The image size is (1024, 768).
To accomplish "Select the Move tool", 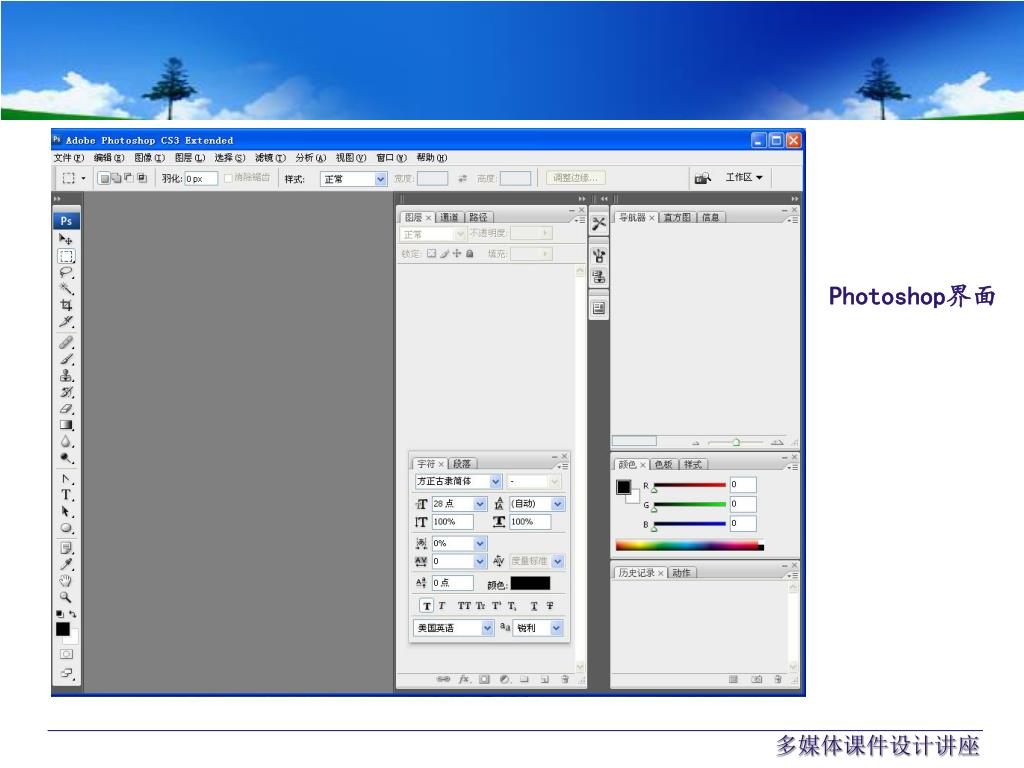I will pyautogui.click(x=66, y=239).
